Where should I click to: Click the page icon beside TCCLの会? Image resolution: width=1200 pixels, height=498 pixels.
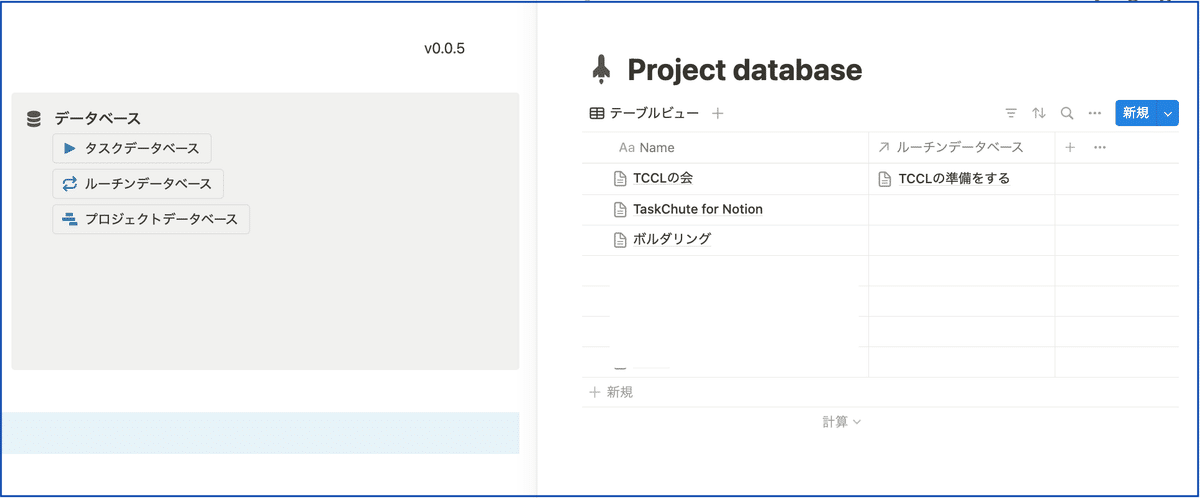click(620, 179)
